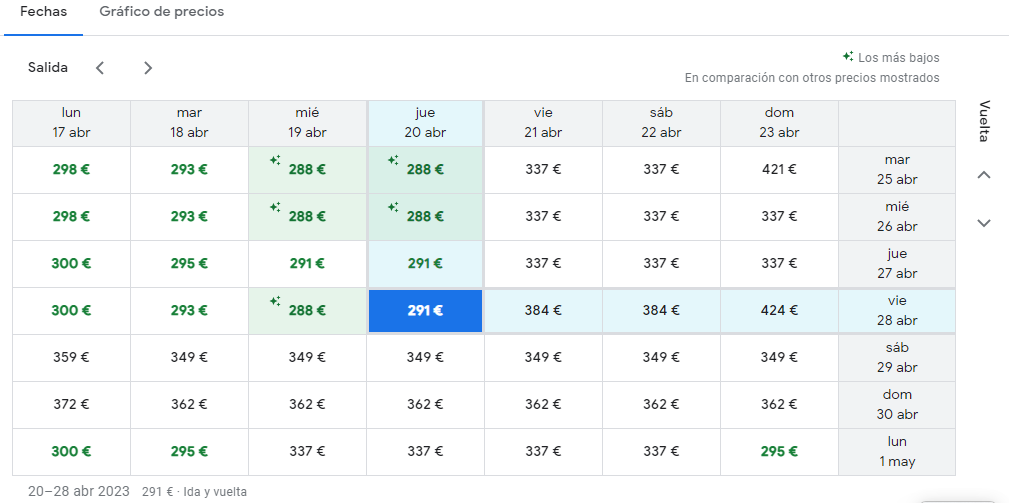Click the mar 18 abr column header
Screen dimensions: 1009x503
pyautogui.click(x=189, y=123)
